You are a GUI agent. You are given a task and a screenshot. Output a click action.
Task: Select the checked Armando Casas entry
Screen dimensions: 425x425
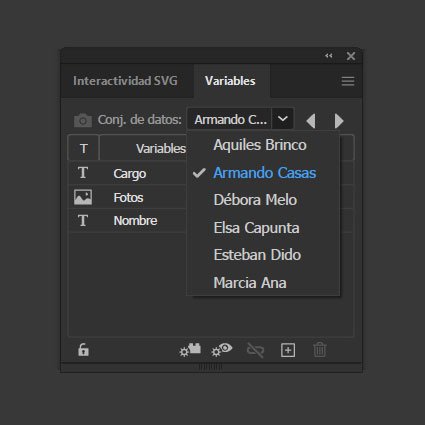click(x=263, y=173)
